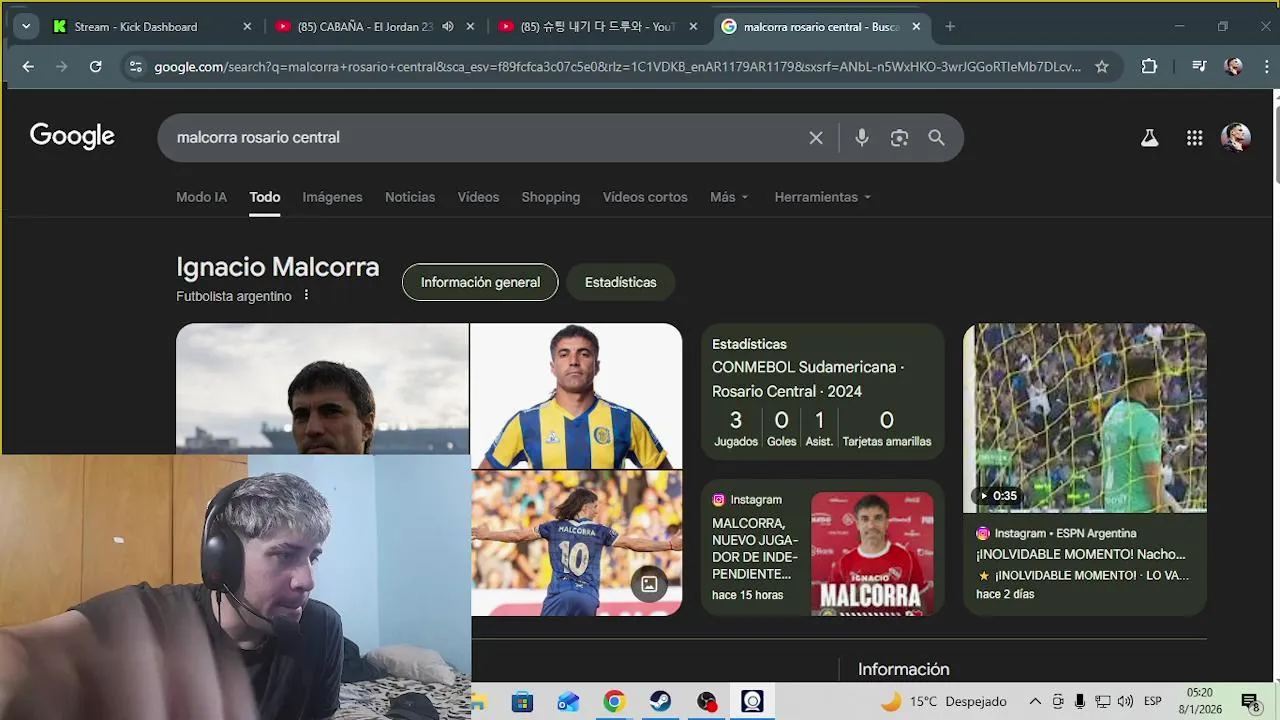Open Malcorra number 10 celebration photo

pos(576,544)
